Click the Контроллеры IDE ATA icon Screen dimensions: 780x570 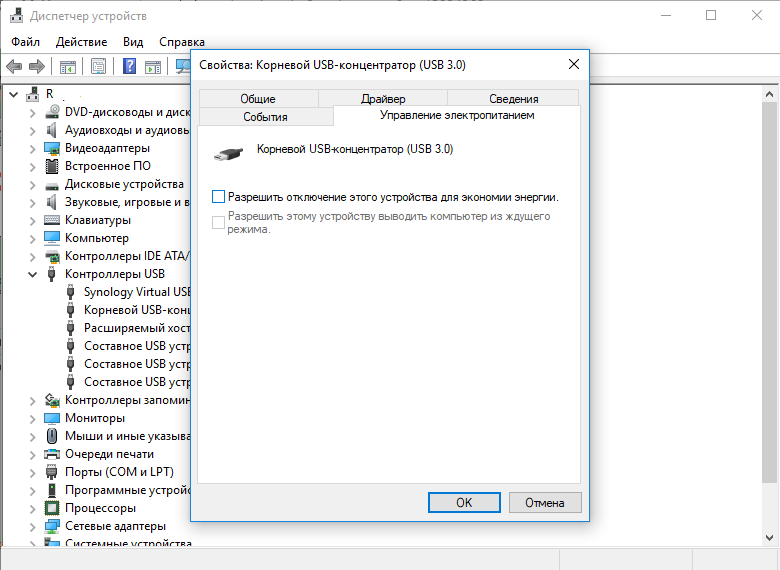52,257
